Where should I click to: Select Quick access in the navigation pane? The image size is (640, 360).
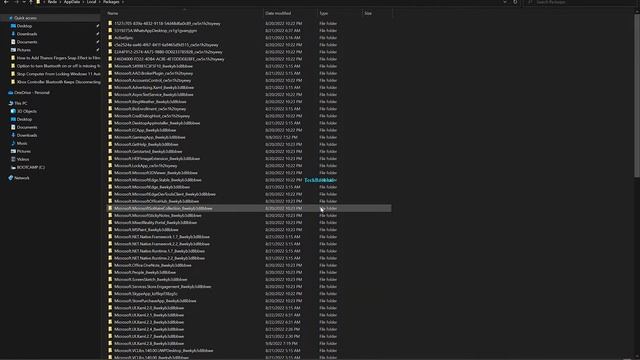[25, 18]
